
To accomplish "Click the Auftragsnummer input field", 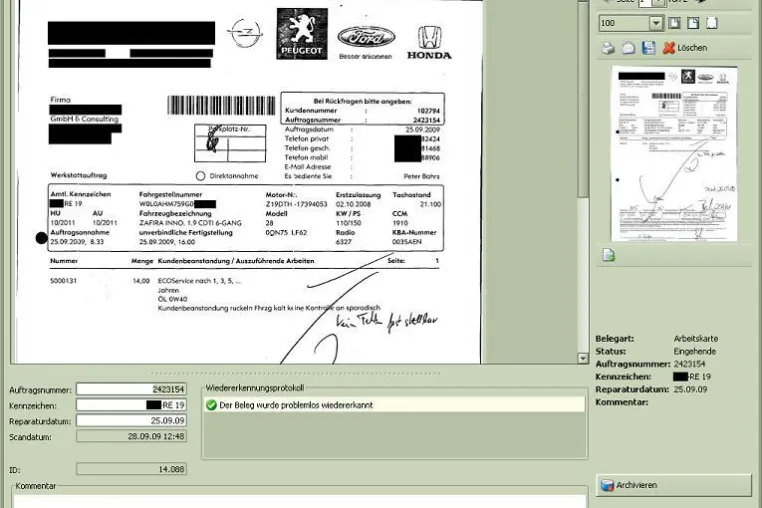I will (131, 389).
